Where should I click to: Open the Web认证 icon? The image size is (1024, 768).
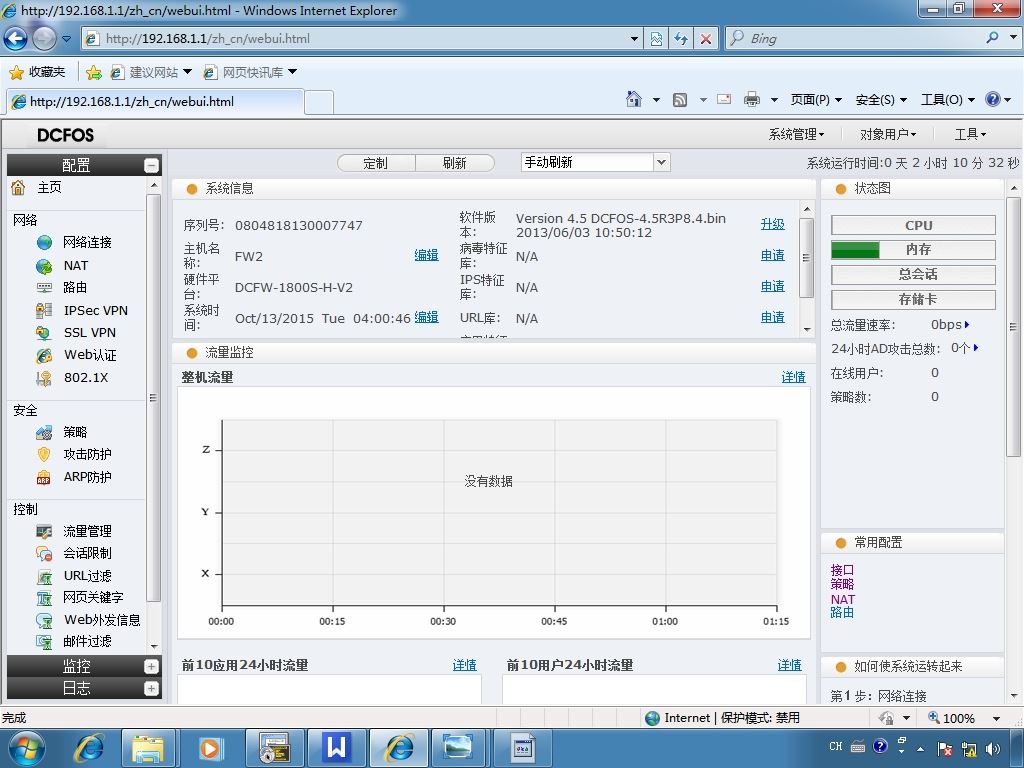(x=44, y=355)
